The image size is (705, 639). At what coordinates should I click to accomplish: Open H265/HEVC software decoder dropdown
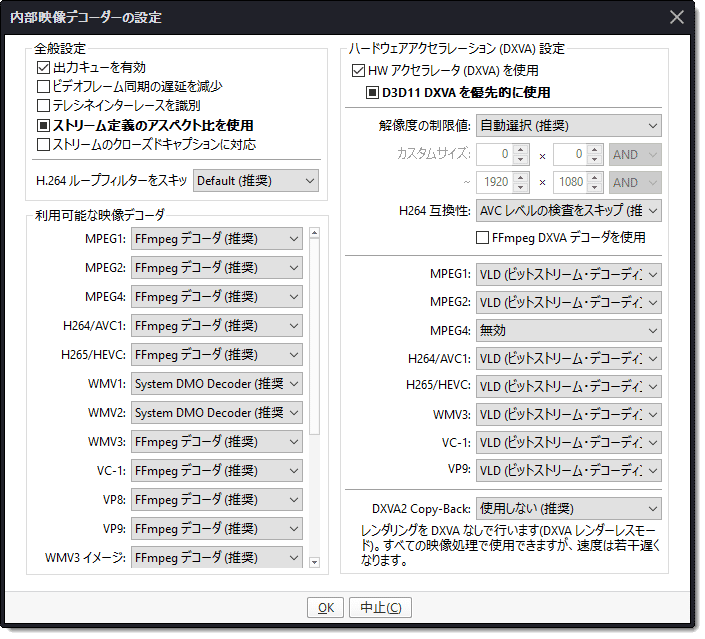tap(217, 355)
